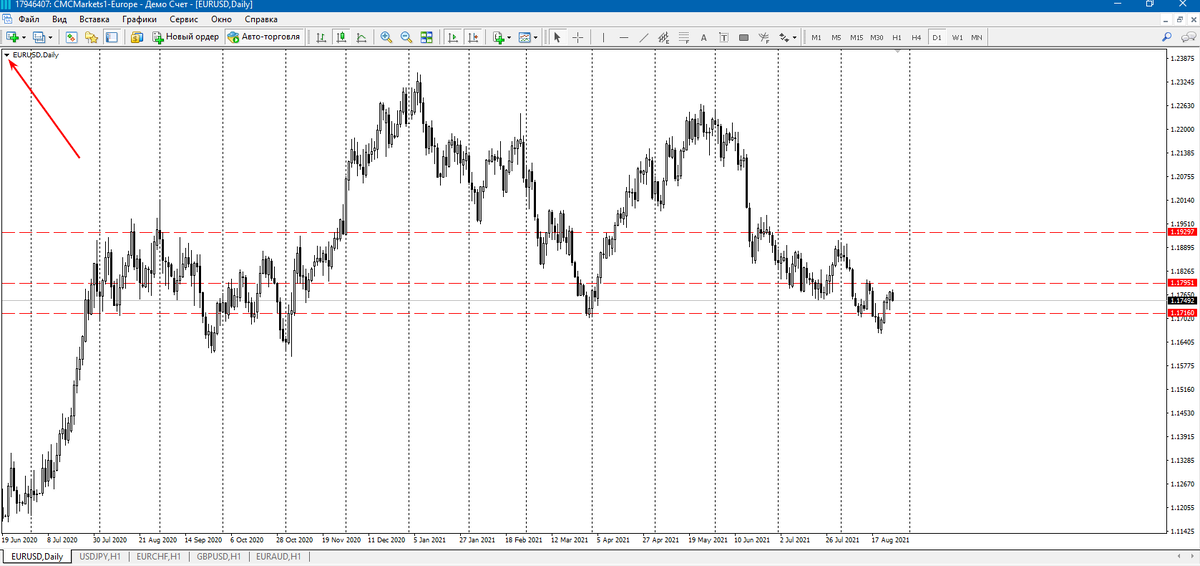Open the Справка menu
1200x566 pixels.
[261, 19]
